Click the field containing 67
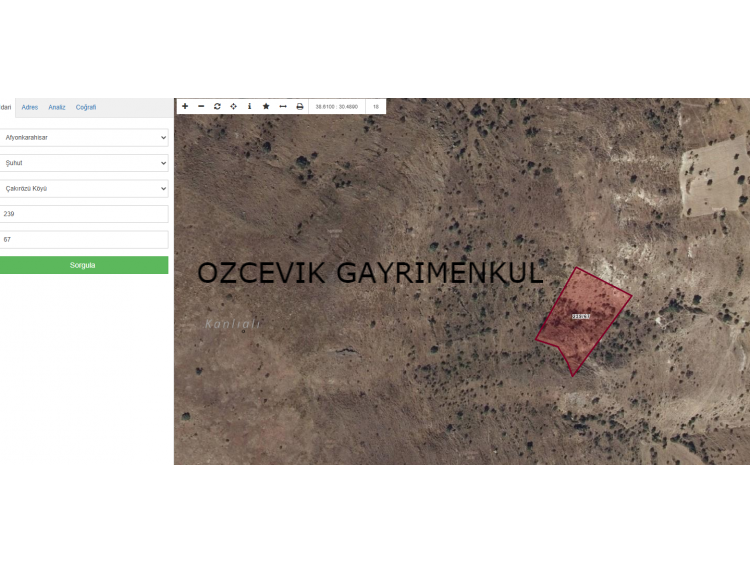750x562 pixels. (x=84, y=240)
